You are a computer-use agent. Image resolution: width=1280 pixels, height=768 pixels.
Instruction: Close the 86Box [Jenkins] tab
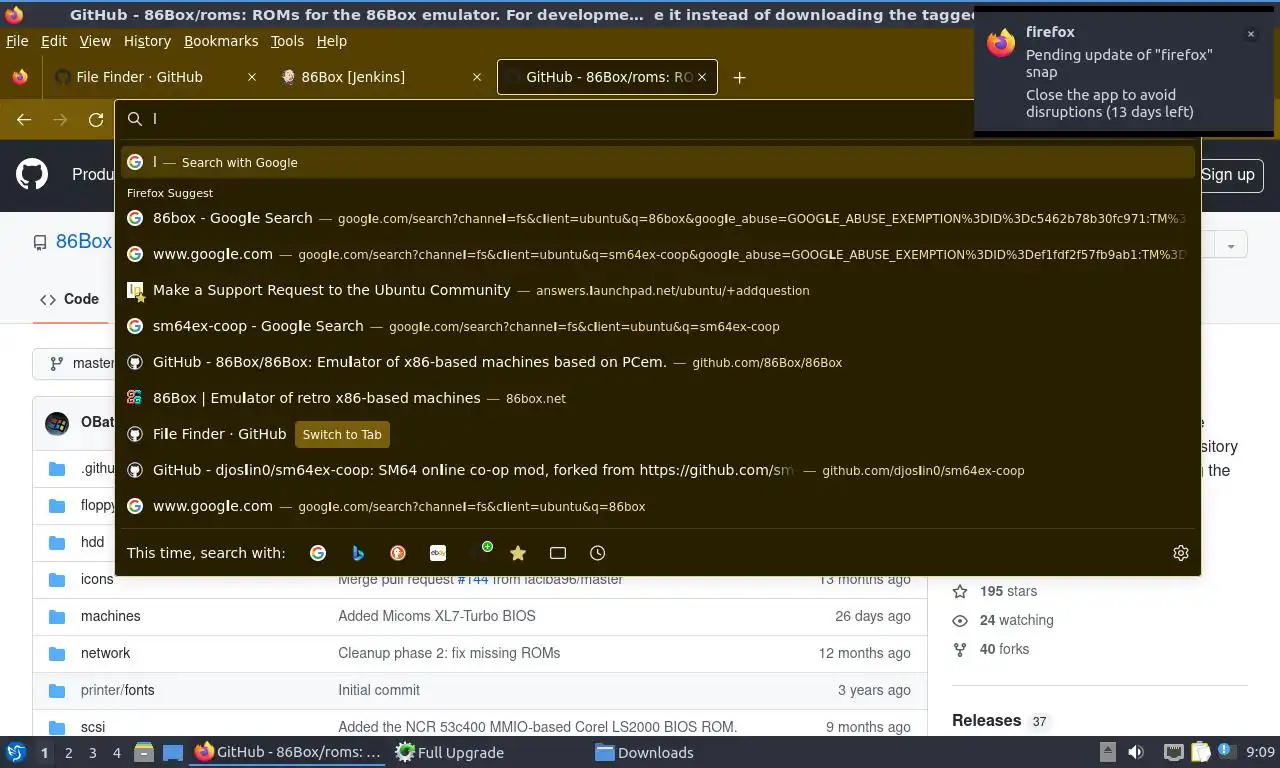pos(477,77)
